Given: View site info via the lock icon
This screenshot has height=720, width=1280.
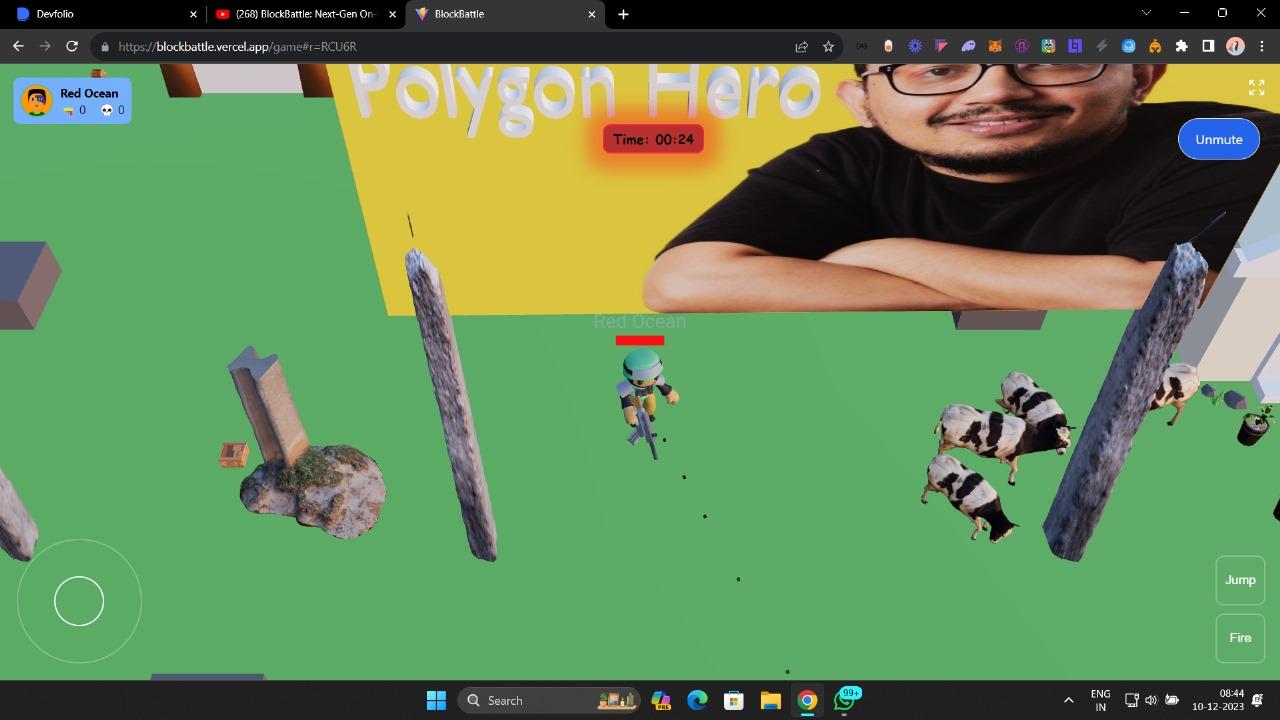Looking at the screenshot, I should click(105, 46).
